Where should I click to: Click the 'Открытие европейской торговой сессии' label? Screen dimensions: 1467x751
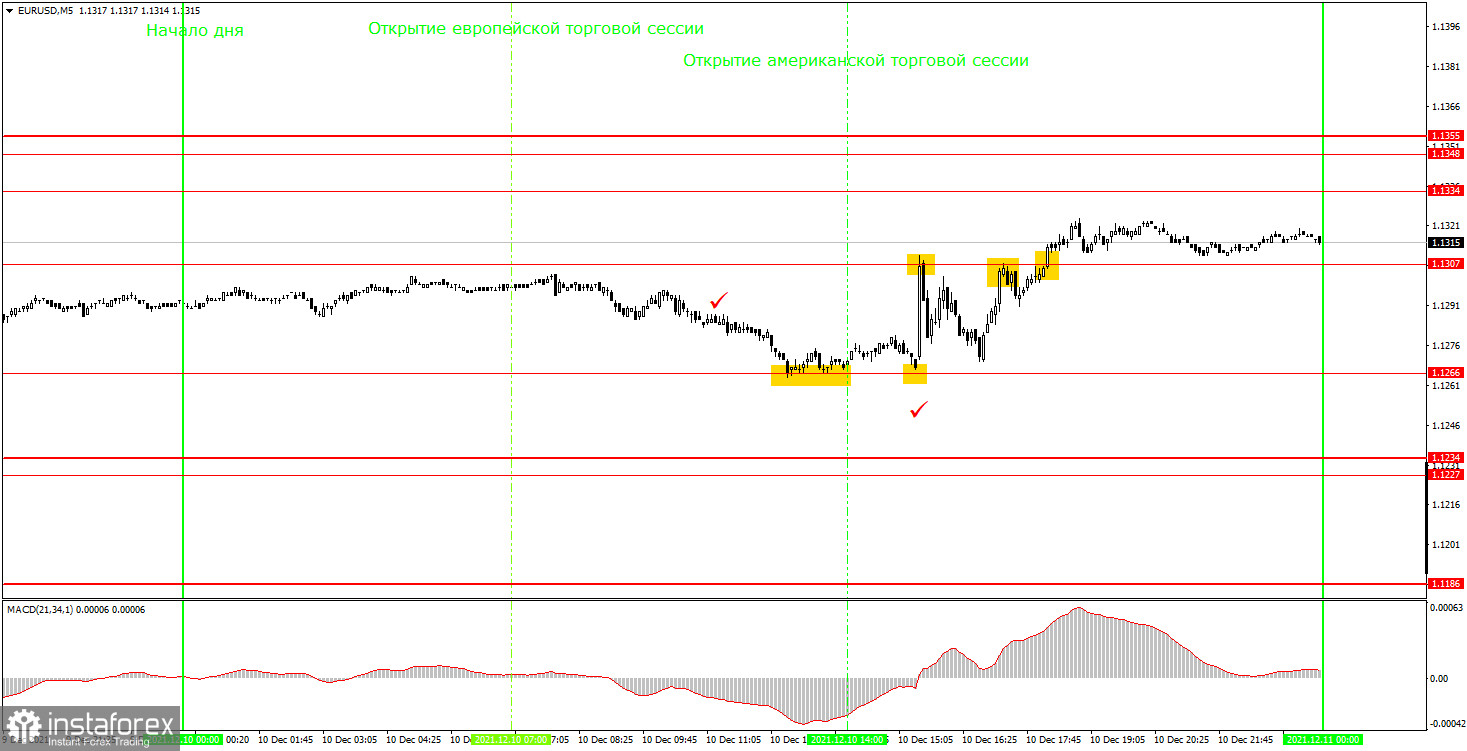pyautogui.click(x=536, y=29)
